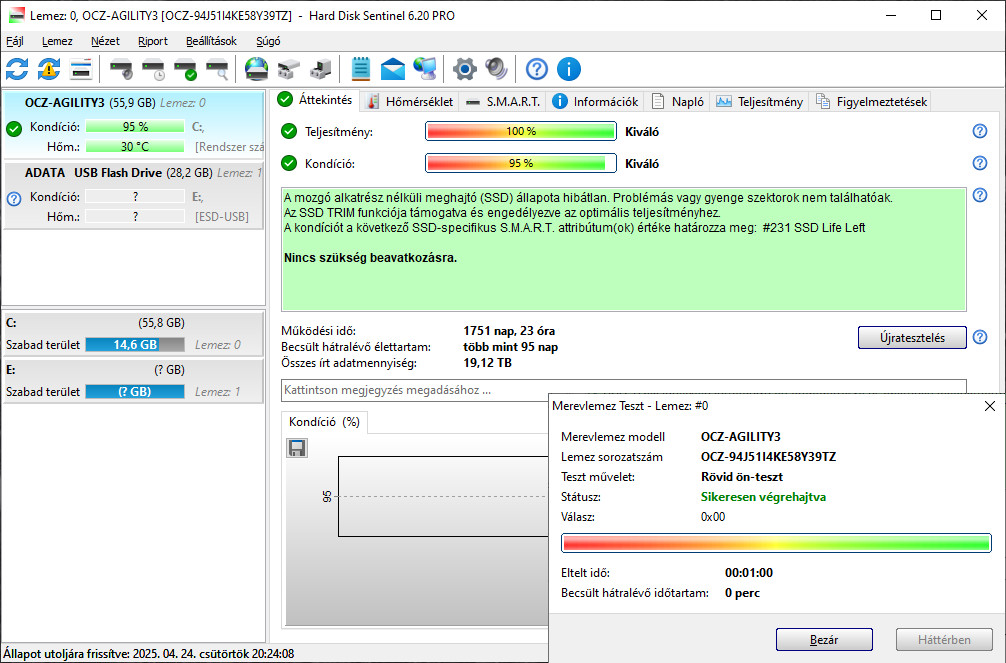Switch to the Hőmérséklet tab
Viewport: 1006px width, 663px height.
(x=409, y=101)
